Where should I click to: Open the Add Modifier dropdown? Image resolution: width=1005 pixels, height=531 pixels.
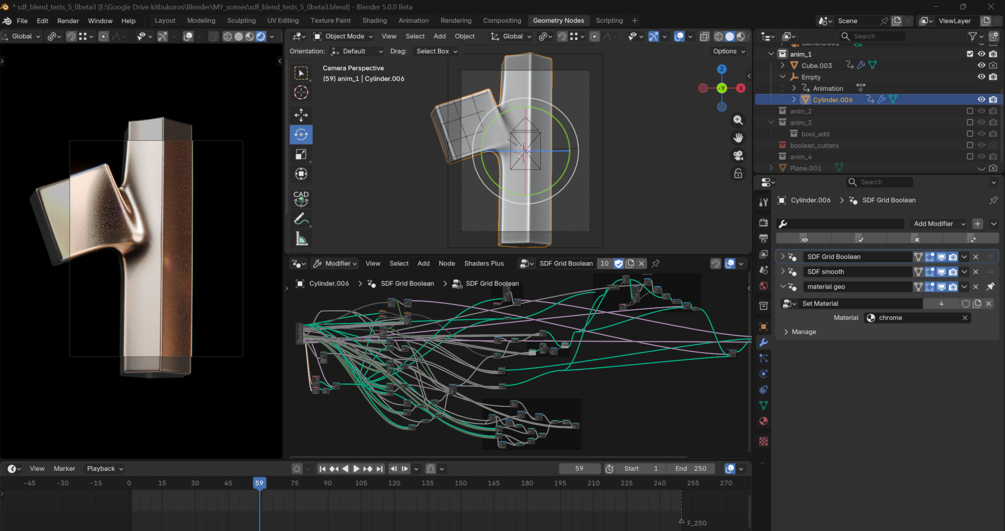click(939, 224)
